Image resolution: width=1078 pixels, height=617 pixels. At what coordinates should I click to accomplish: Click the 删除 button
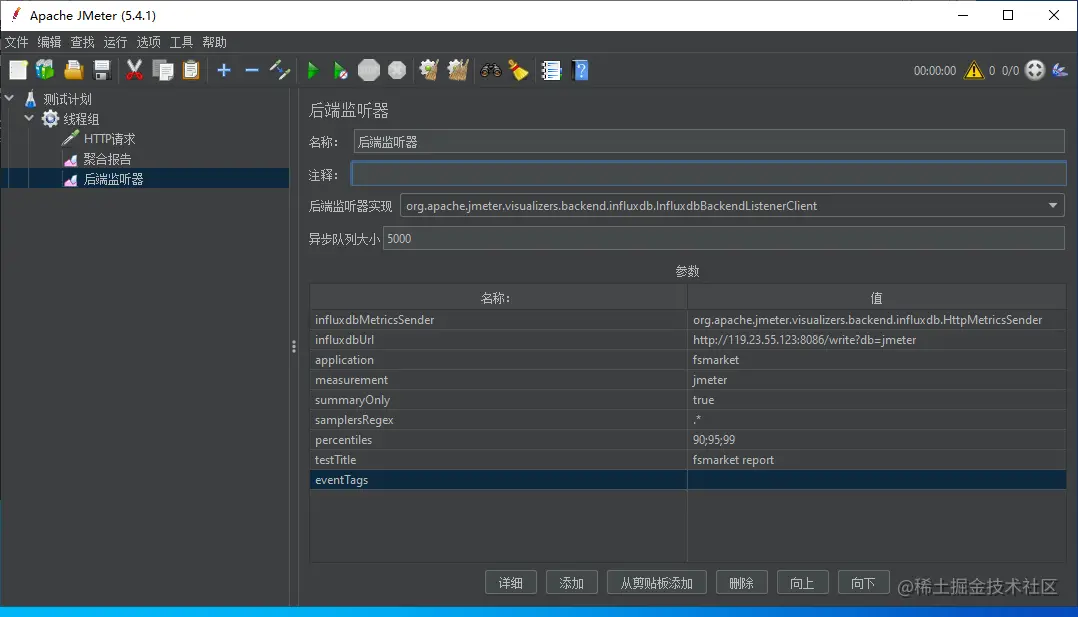coord(741,583)
